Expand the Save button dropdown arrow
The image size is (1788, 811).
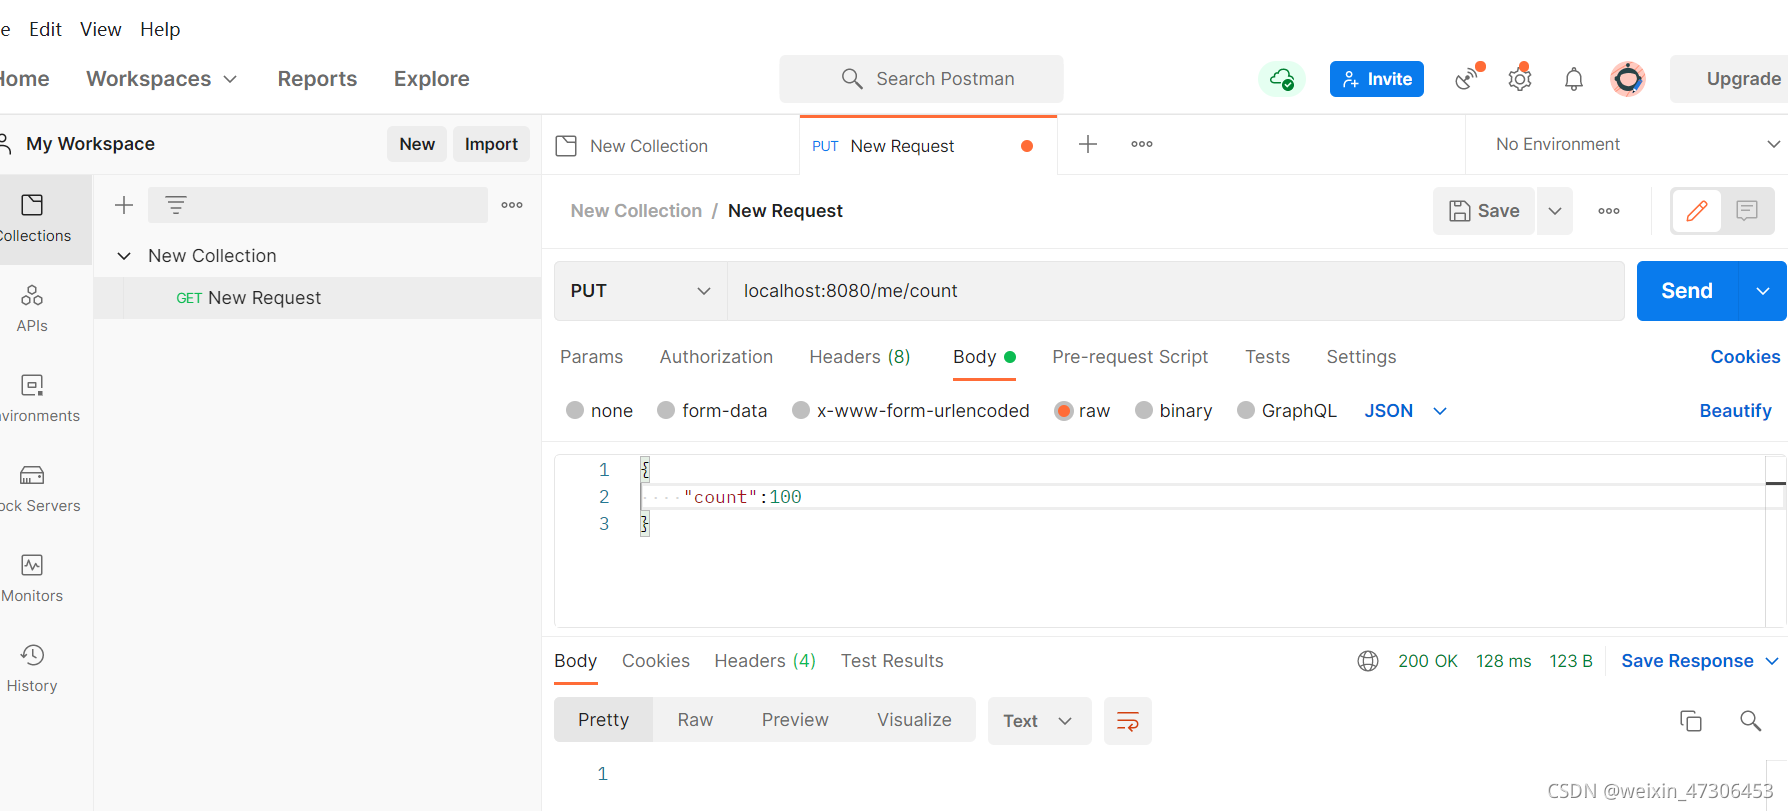coord(1555,211)
